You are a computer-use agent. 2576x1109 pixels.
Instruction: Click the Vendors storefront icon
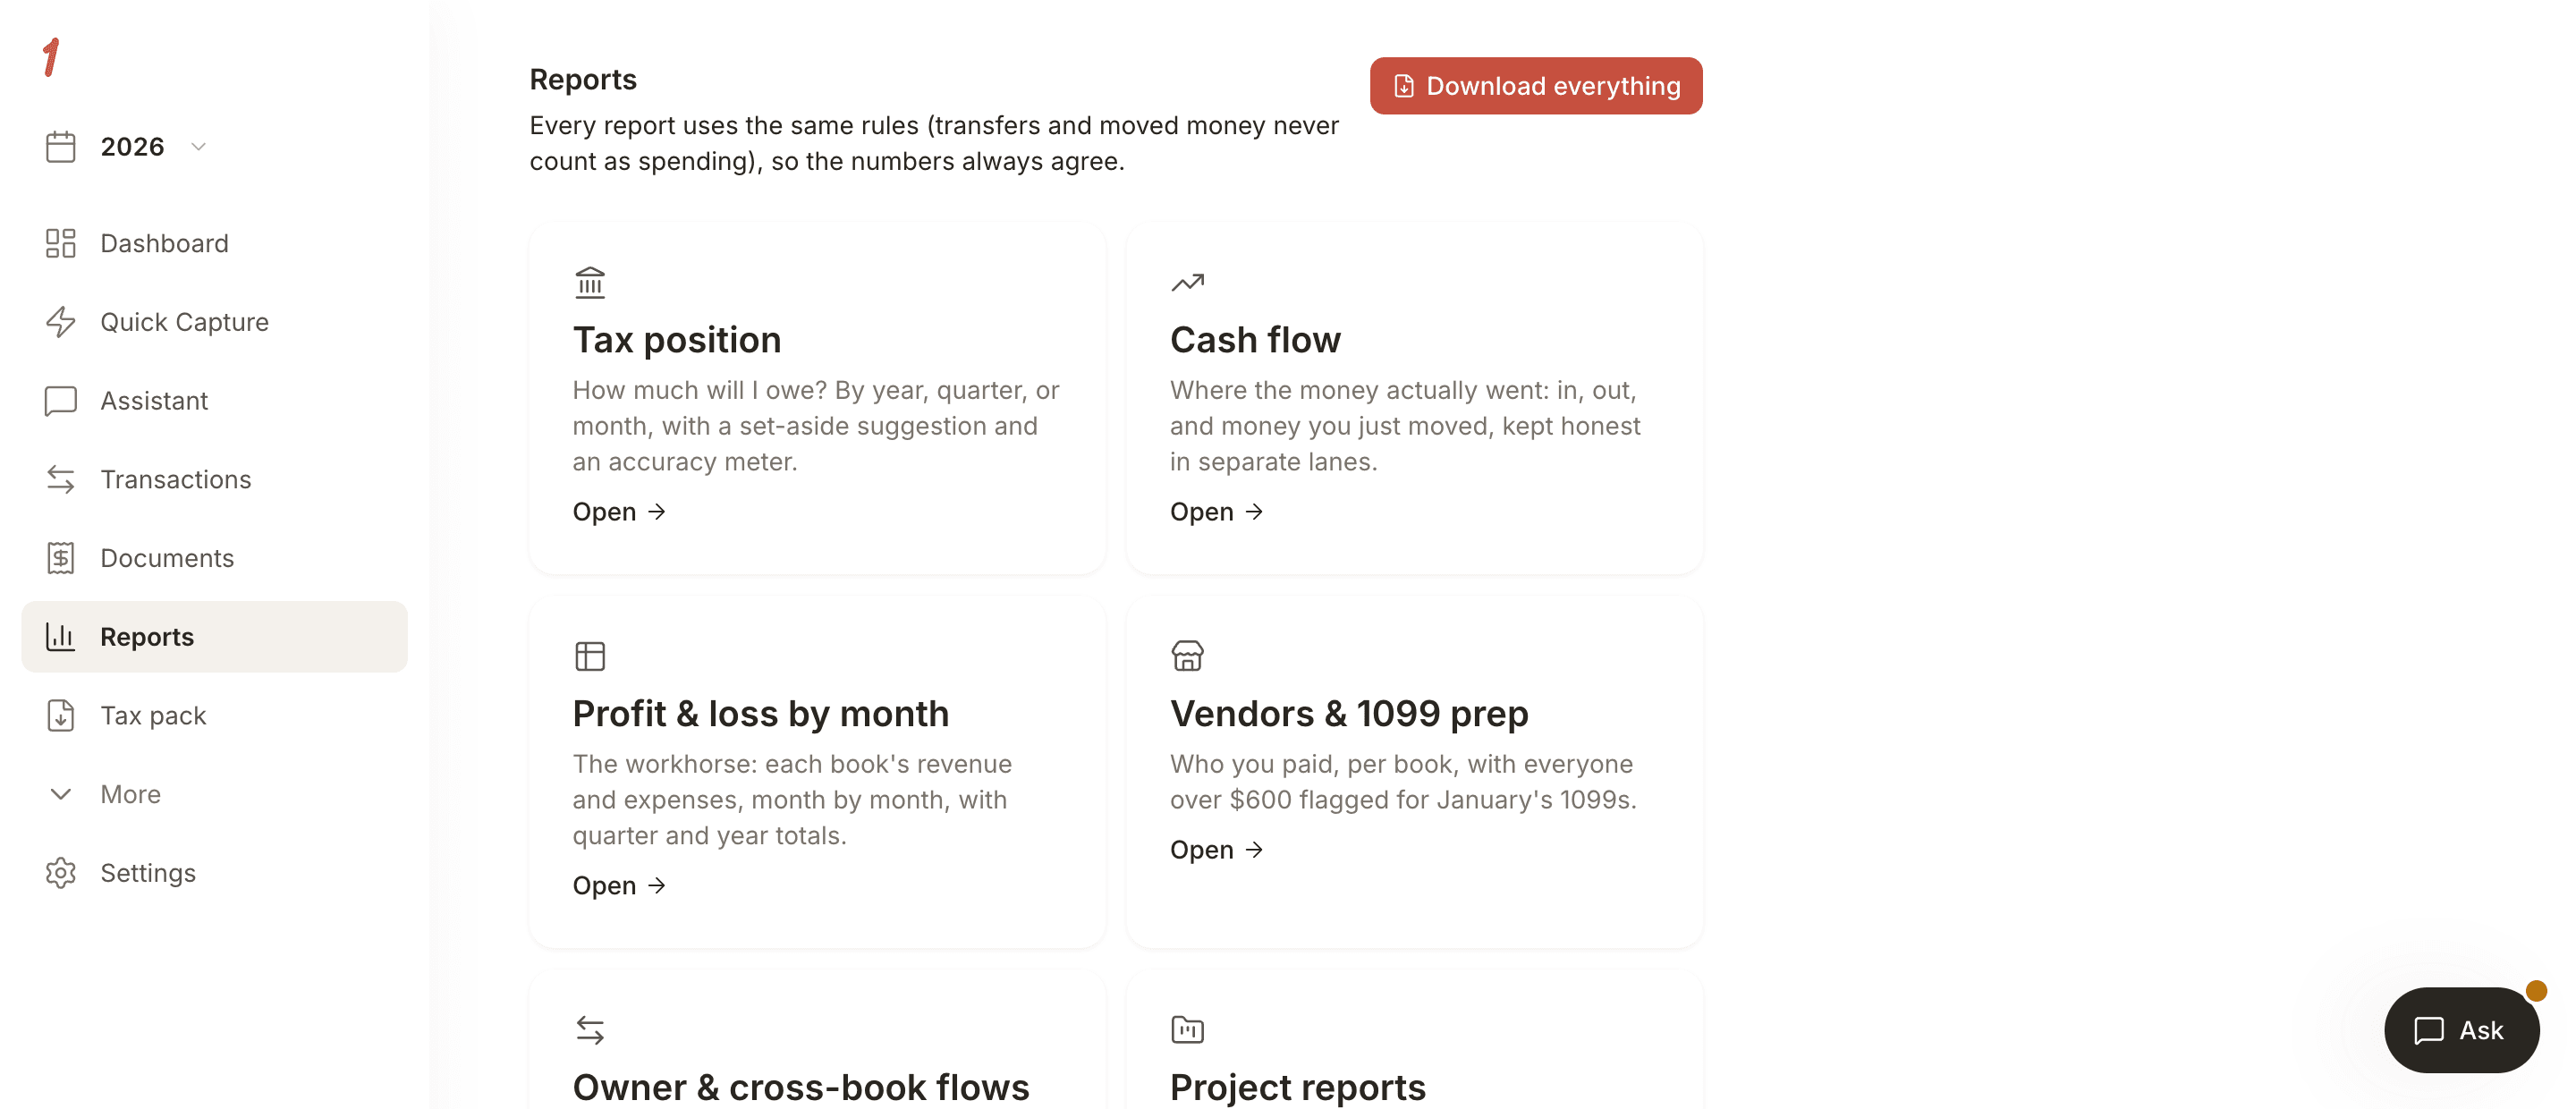tap(1187, 656)
